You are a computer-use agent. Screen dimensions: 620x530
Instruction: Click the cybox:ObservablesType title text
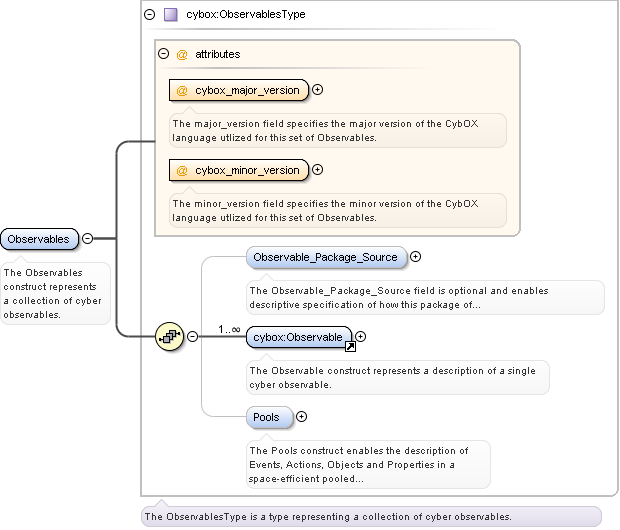coord(246,15)
